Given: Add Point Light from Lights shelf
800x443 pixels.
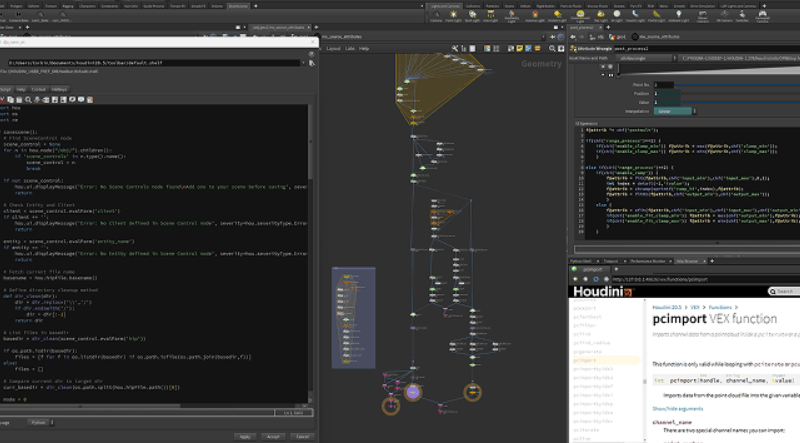Looking at the screenshot, I should tap(453, 16).
